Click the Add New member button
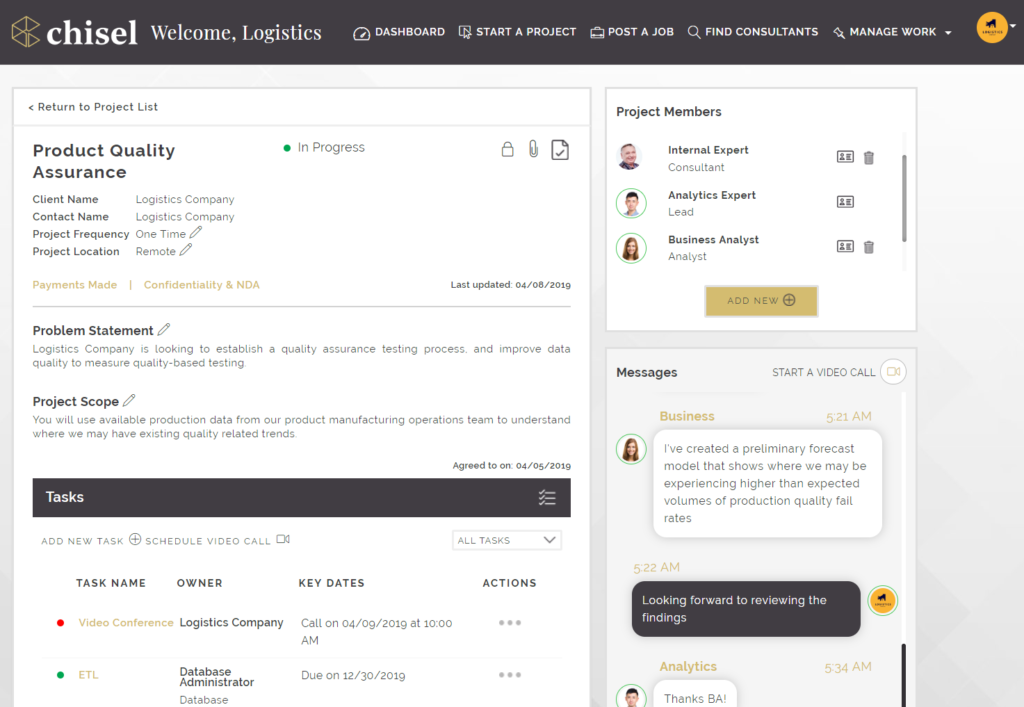The image size is (1024, 707). tap(761, 301)
